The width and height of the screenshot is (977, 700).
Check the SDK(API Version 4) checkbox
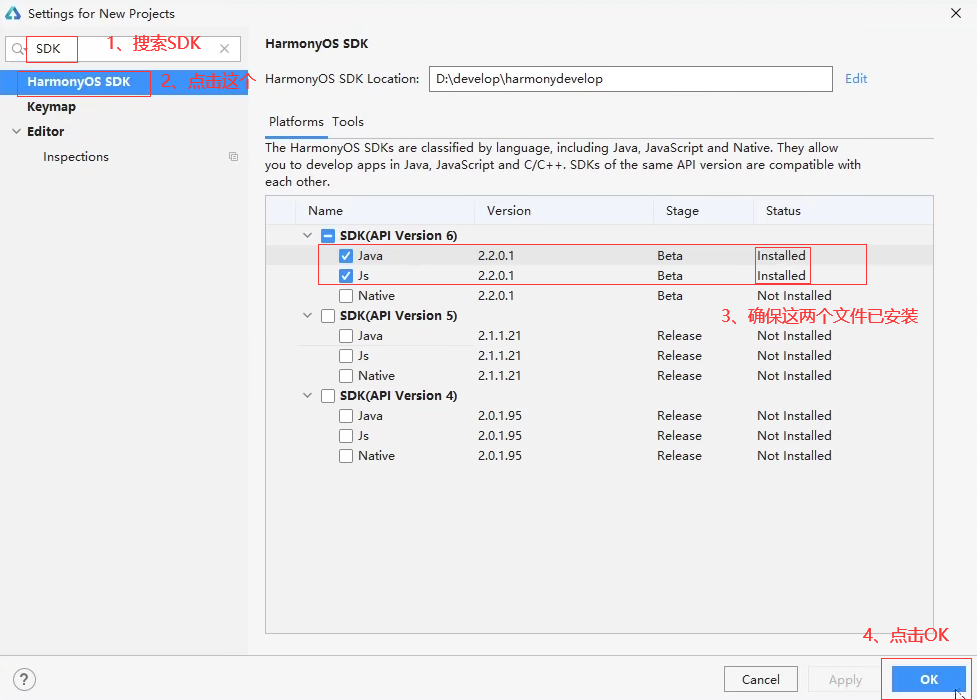(328, 395)
